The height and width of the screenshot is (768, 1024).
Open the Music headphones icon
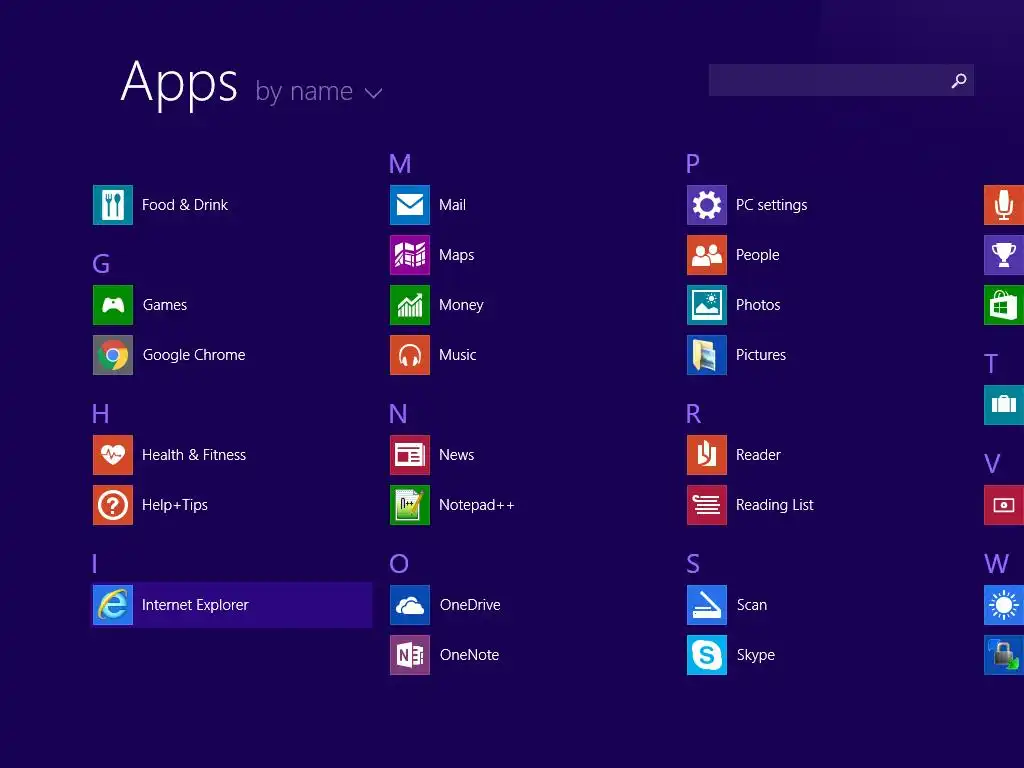pyautogui.click(x=409, y=355)
